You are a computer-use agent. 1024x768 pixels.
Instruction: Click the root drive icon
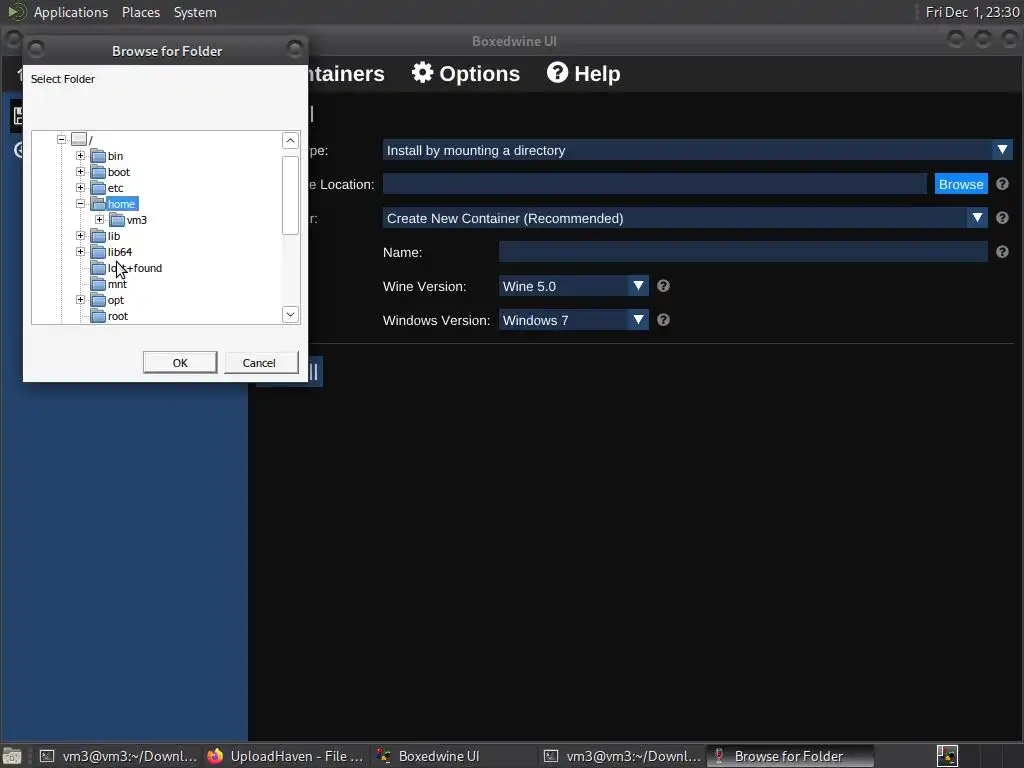79,139
